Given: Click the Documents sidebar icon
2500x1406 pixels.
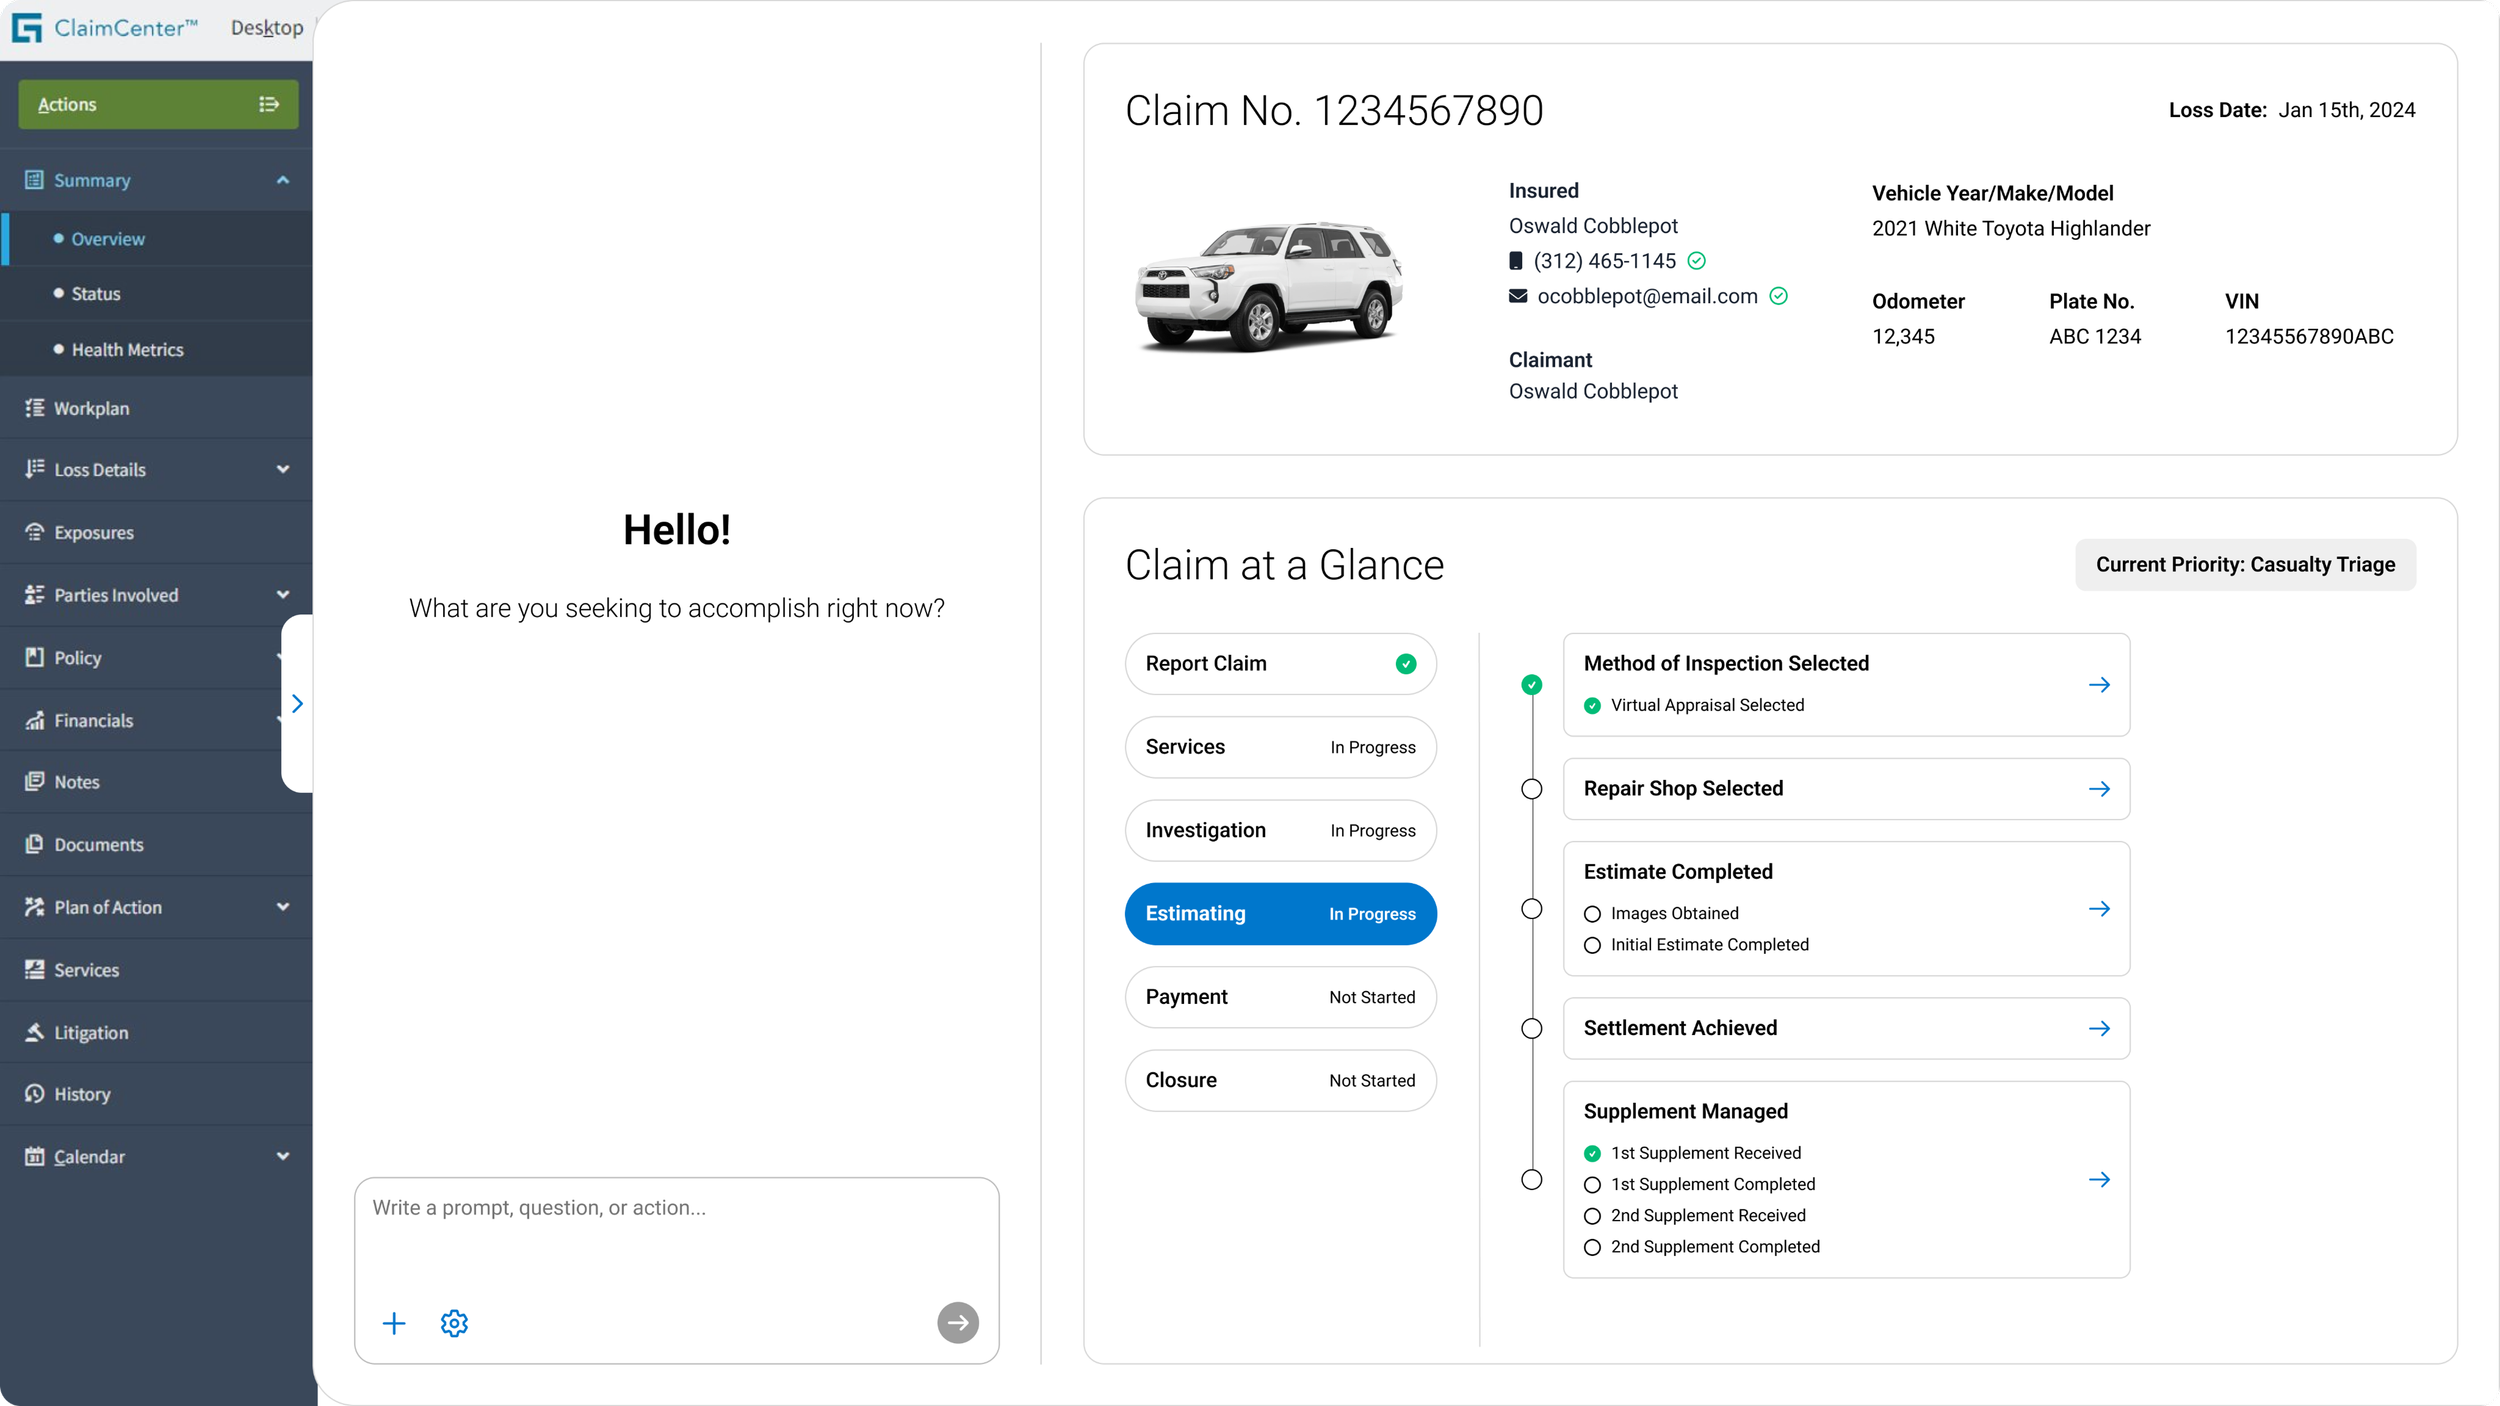Looking at the screenshot, I should tap(35, 844).
